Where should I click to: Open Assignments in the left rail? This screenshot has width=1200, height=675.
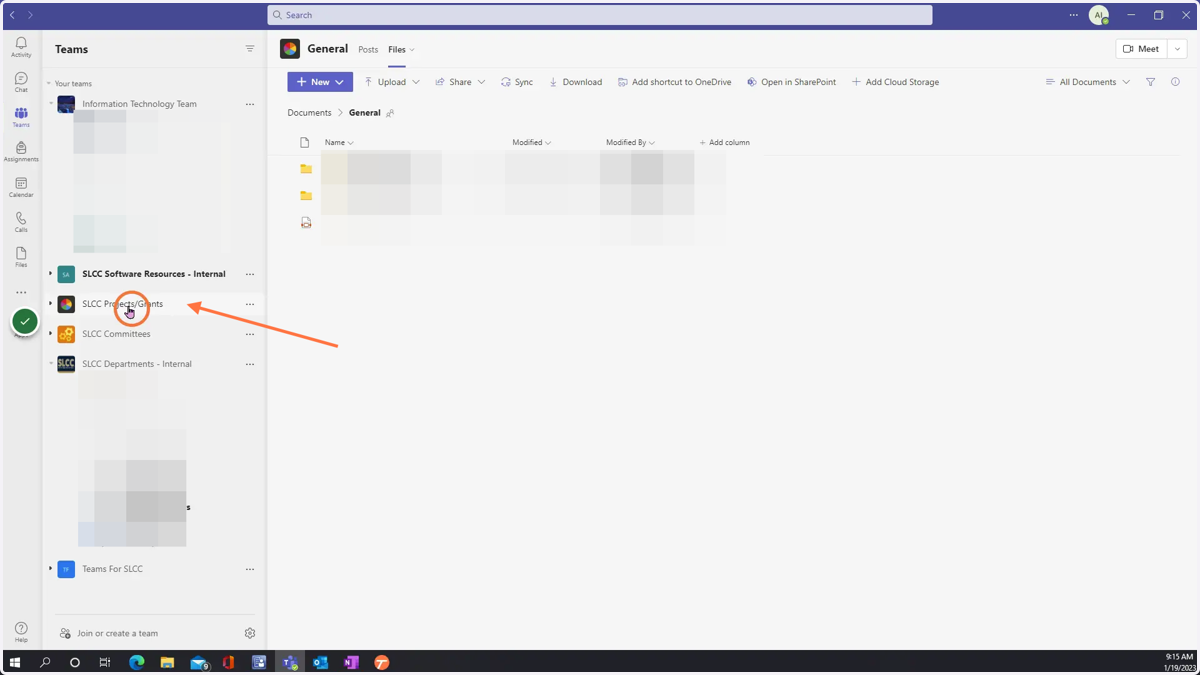pos(21,151)
